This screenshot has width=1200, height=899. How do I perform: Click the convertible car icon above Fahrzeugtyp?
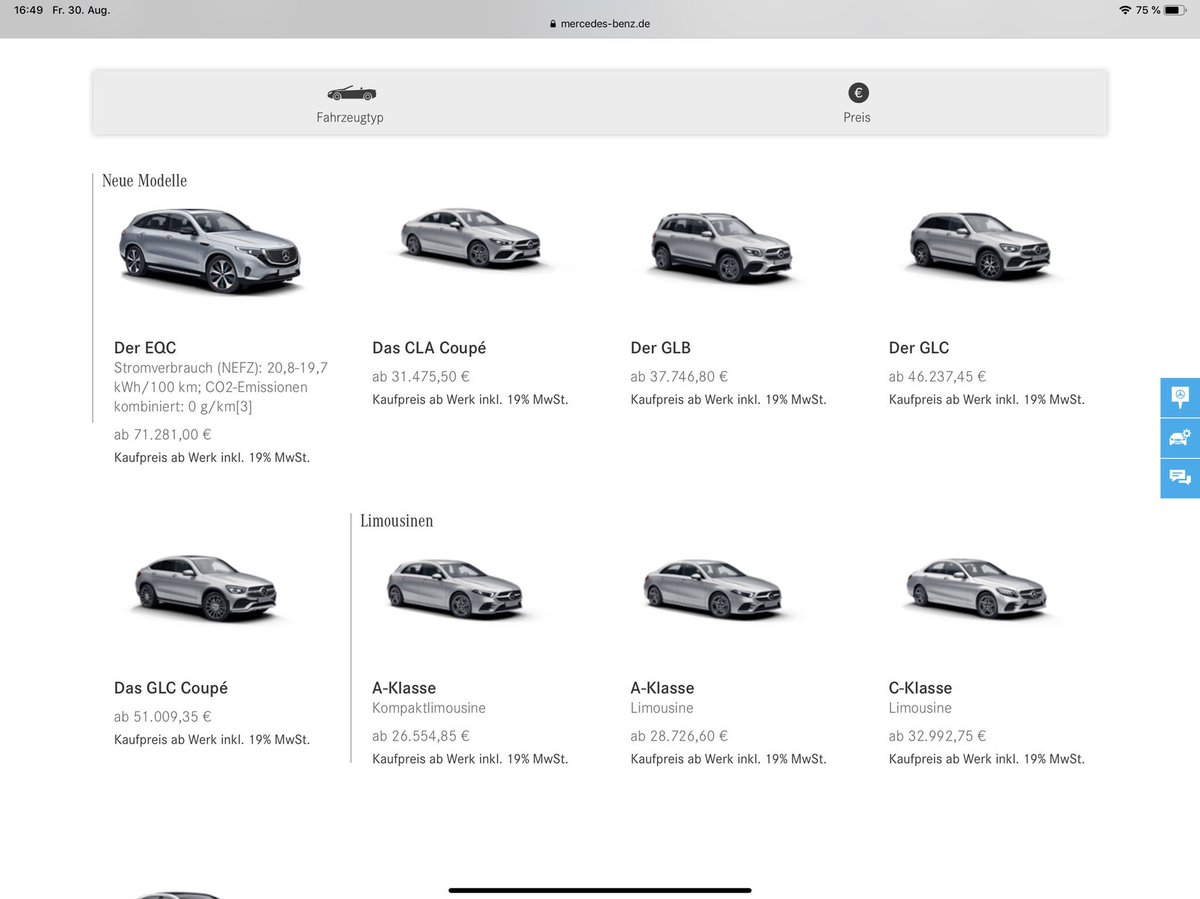(x=351, y=93)
